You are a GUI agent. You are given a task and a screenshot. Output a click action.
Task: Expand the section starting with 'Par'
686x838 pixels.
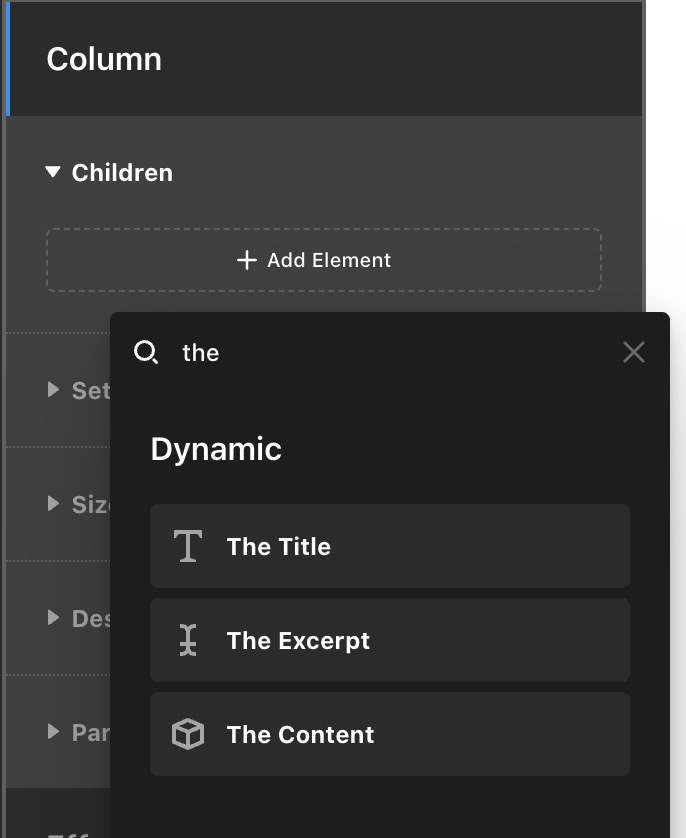[54, 732]
